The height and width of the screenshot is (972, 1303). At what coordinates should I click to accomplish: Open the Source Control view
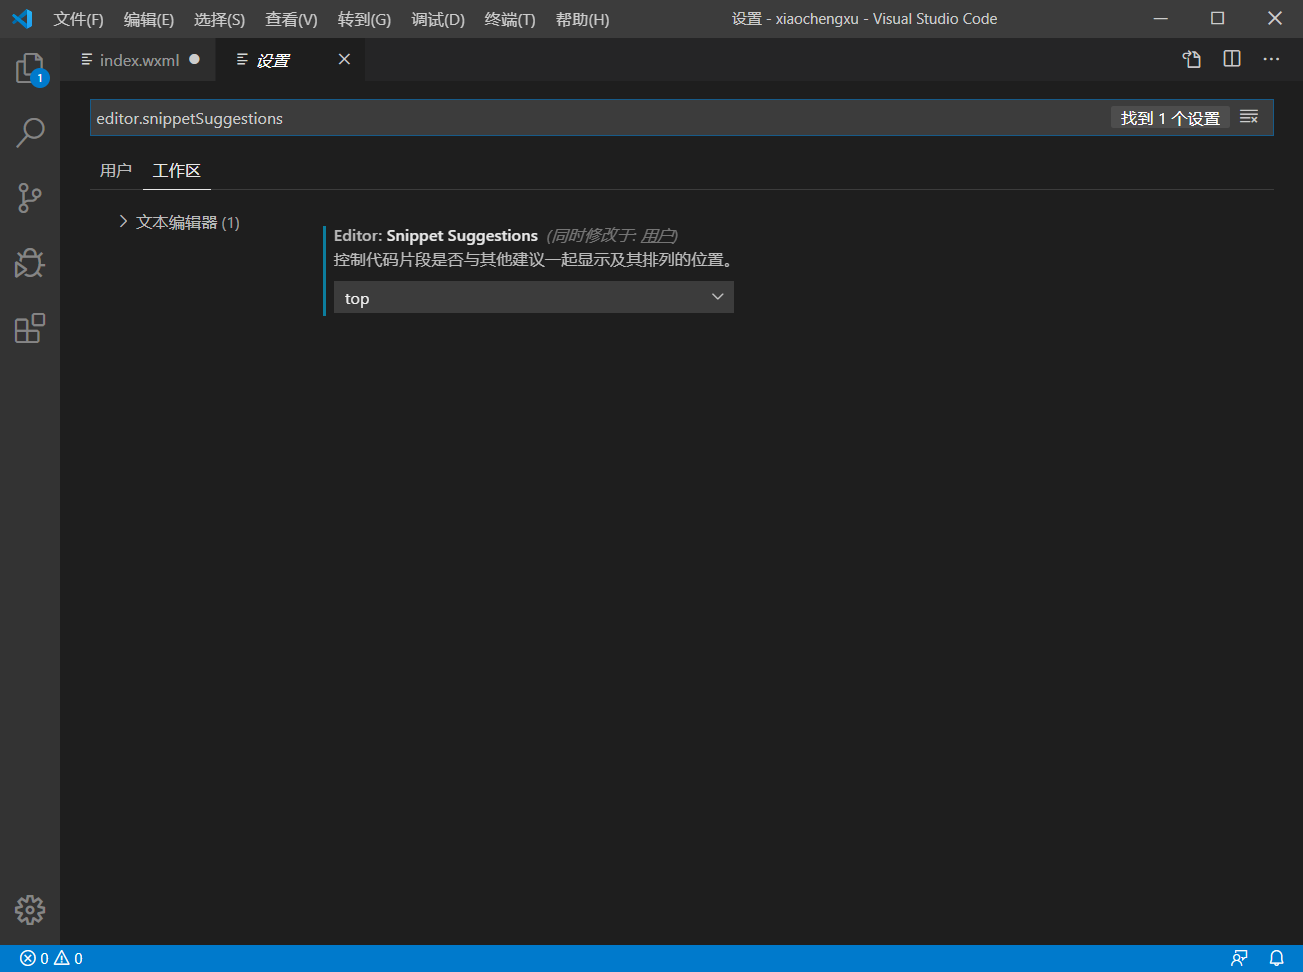click(x=30, y=197)
